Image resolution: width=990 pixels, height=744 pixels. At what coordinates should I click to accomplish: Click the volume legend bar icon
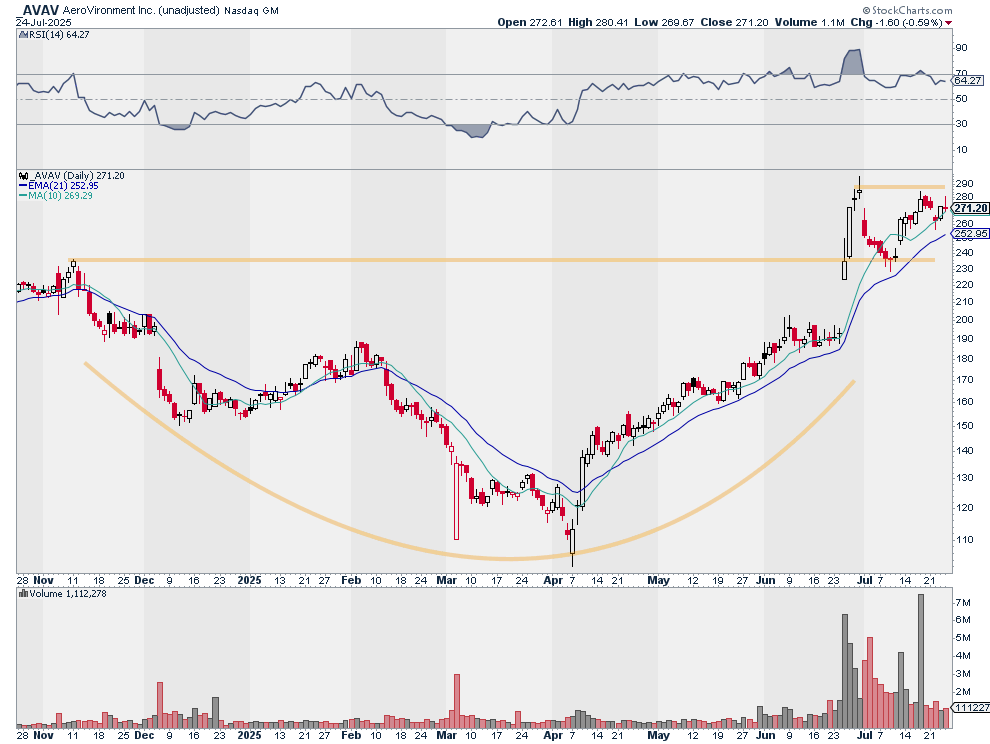[23, 594]
